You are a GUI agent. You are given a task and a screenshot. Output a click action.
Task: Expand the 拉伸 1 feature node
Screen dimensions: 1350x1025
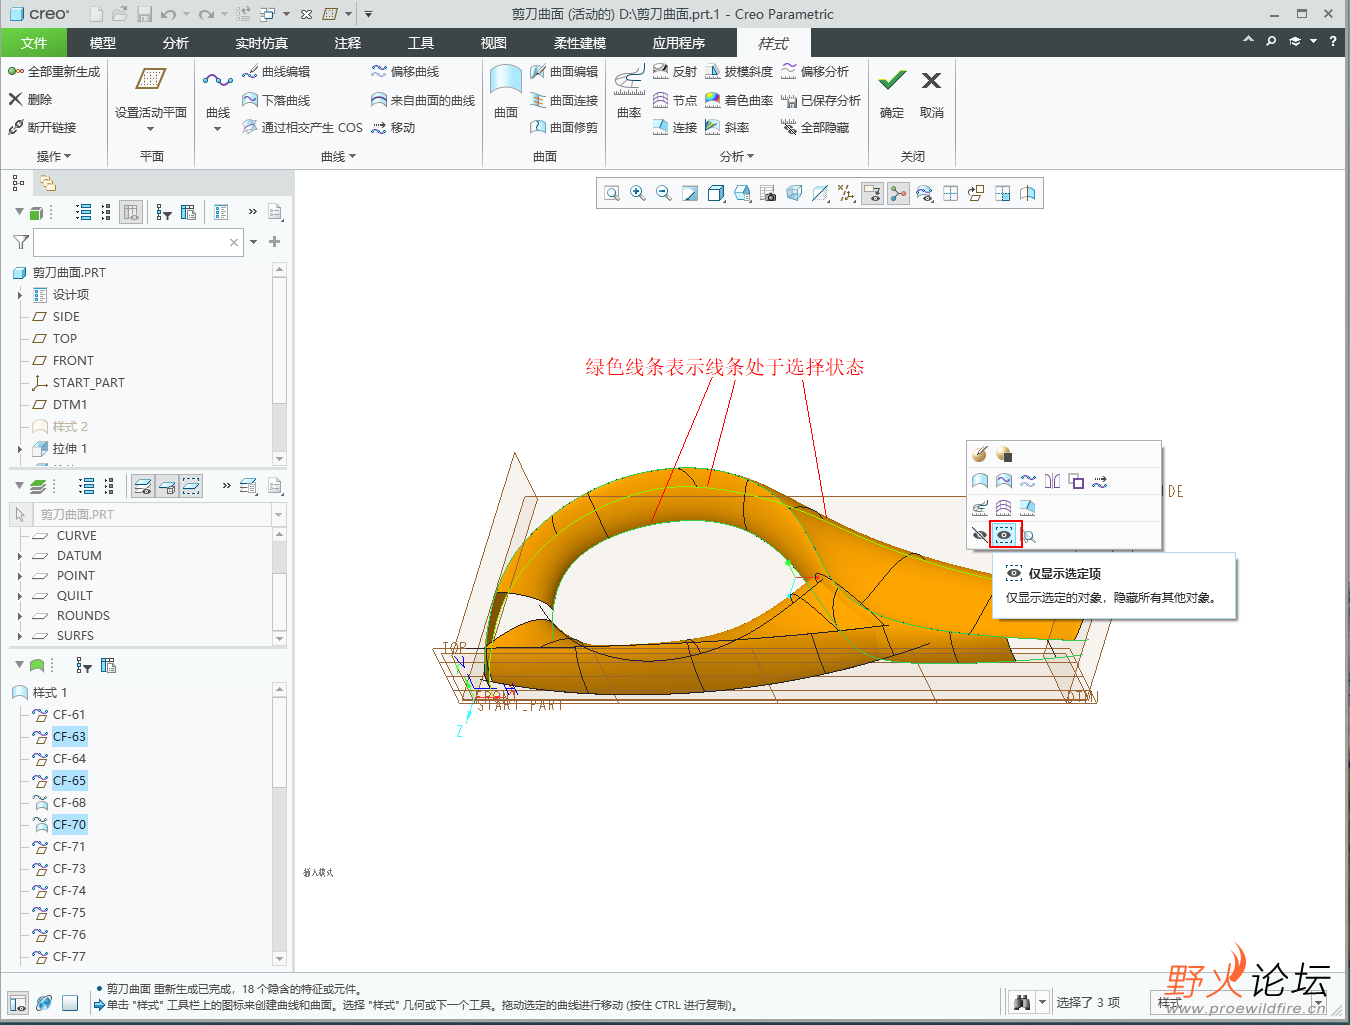(20, 449)
